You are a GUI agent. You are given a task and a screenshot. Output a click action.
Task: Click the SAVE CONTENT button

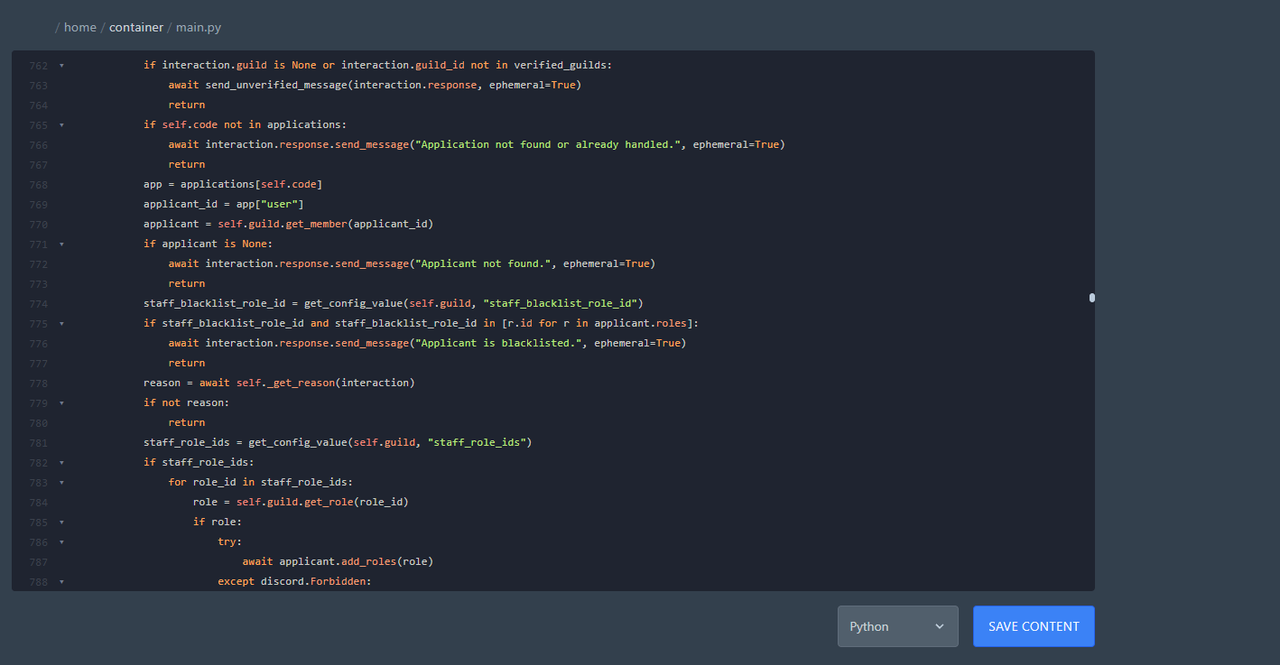[x=1034, y=626]
